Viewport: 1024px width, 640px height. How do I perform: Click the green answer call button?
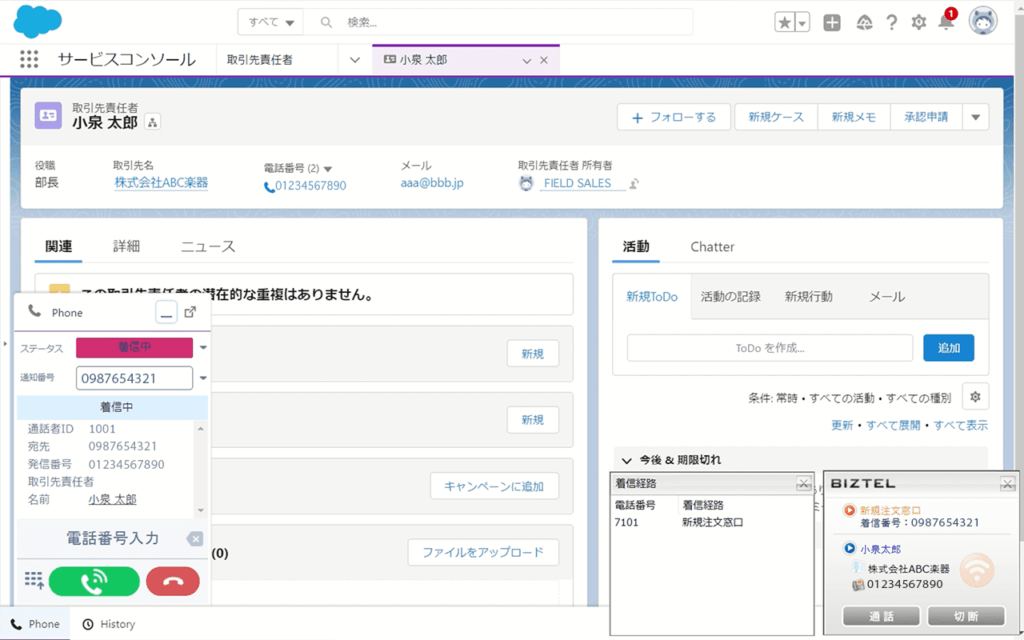click(x=94, y=581)
